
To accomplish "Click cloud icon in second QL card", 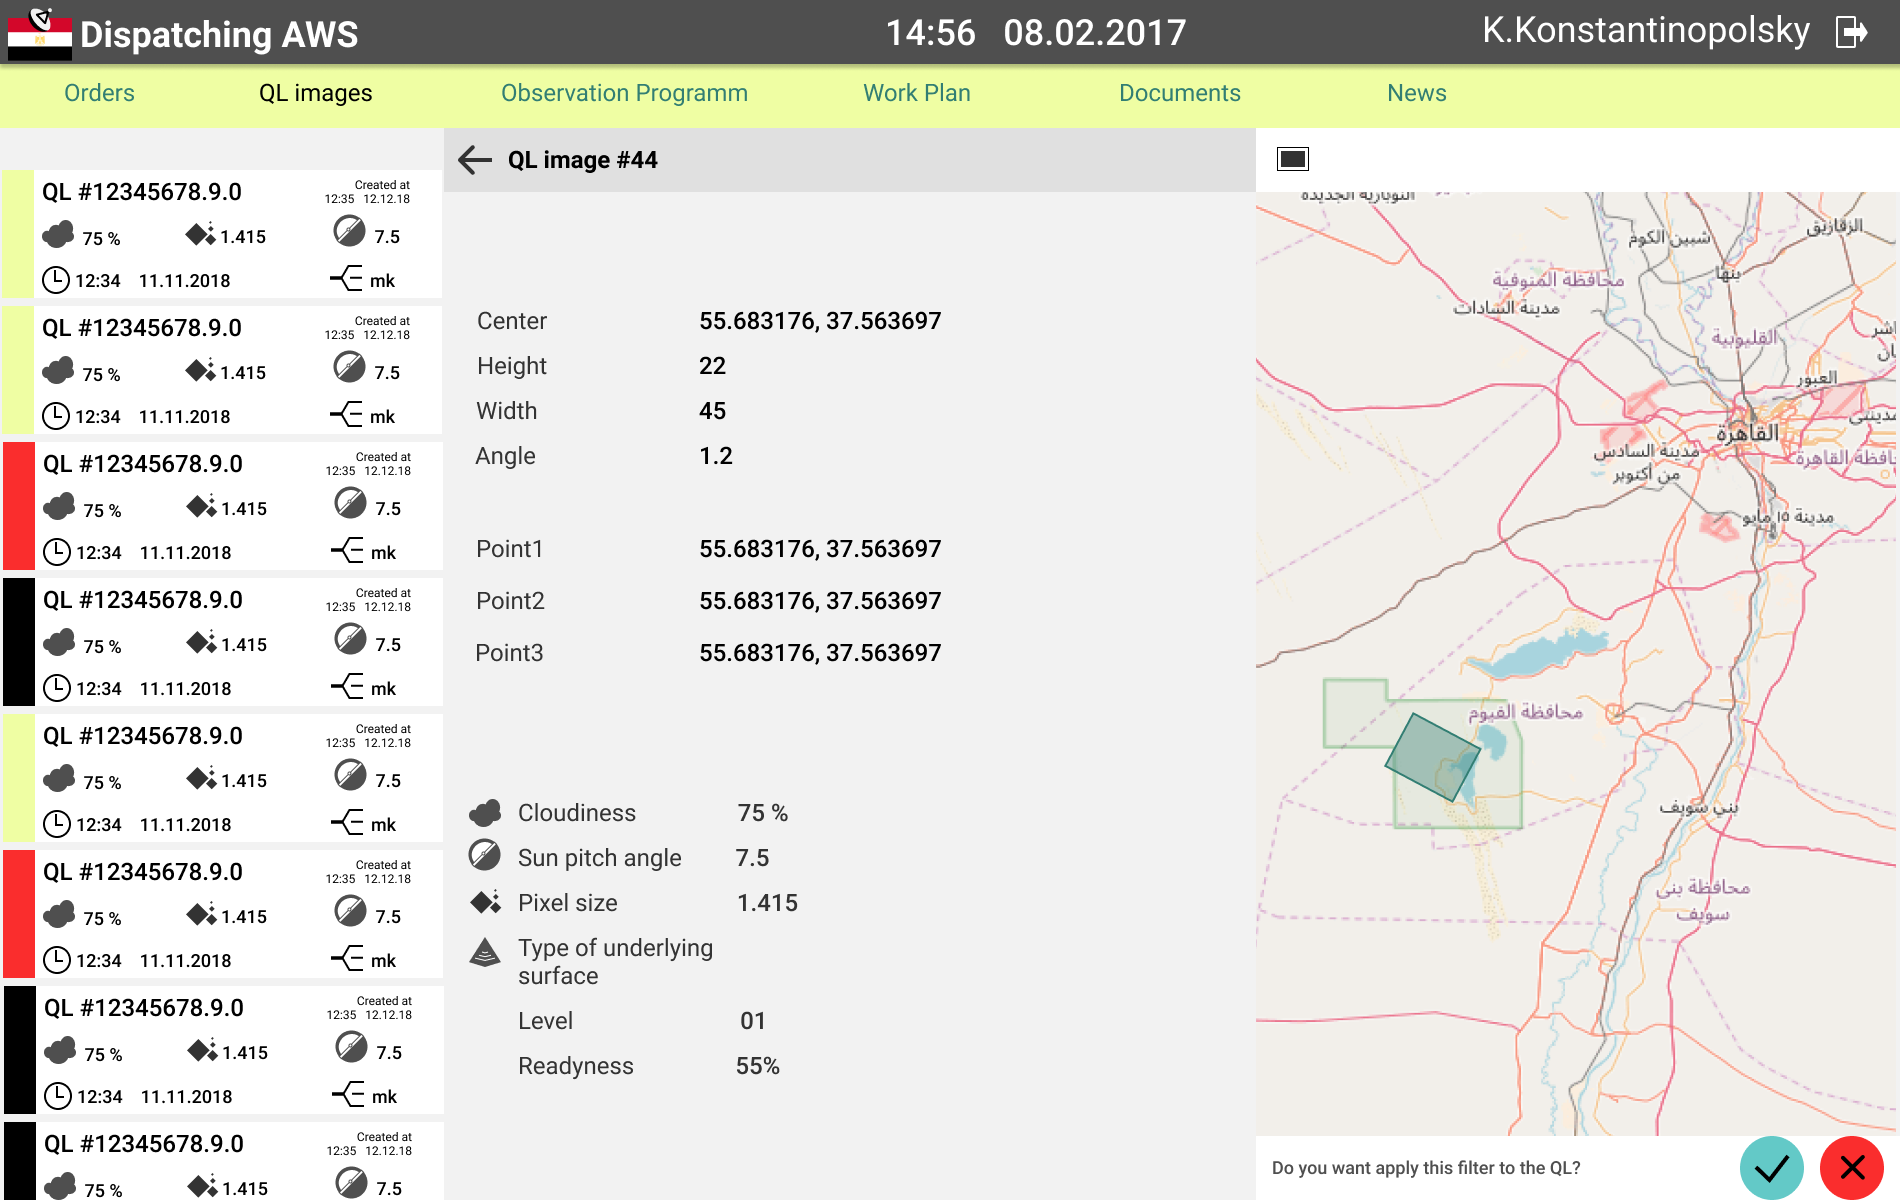I will tap(58, 371).
